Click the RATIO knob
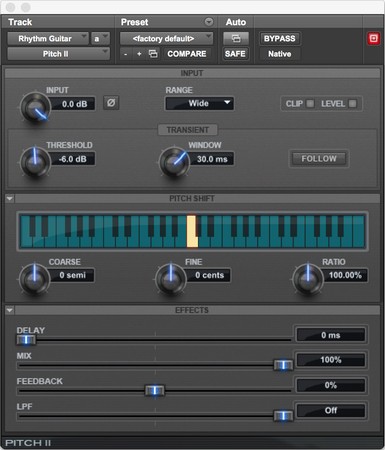The height and width of the screenshot is (450, 385). [x=308, y=279]
